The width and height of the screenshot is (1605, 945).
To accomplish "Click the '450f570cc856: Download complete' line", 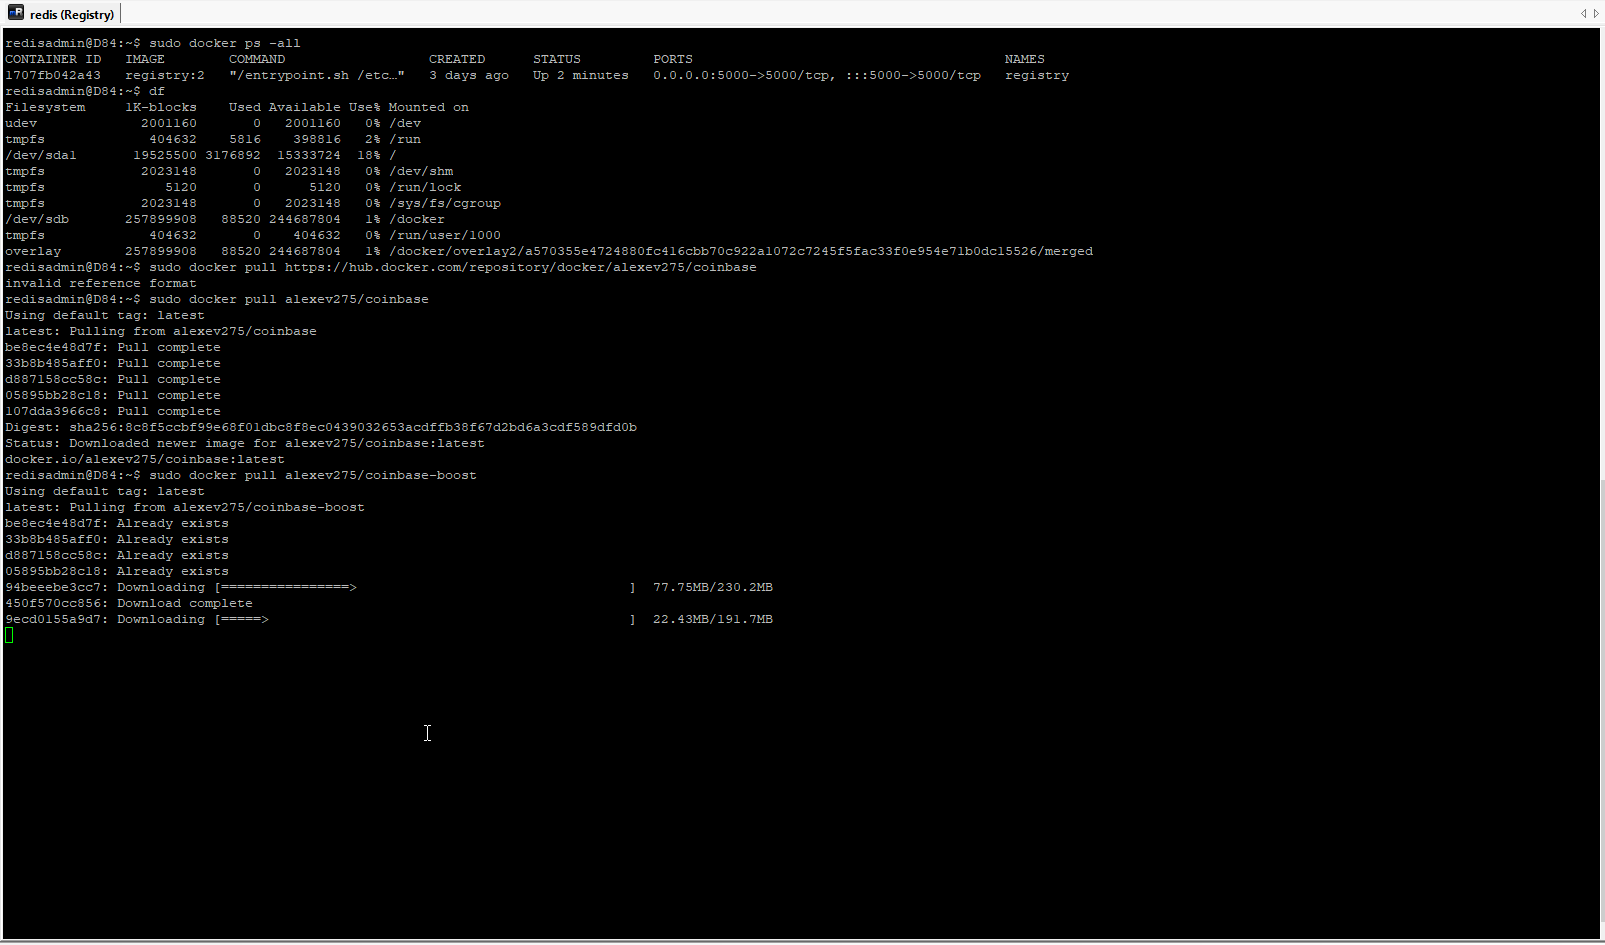I will [x=129, y=603].
